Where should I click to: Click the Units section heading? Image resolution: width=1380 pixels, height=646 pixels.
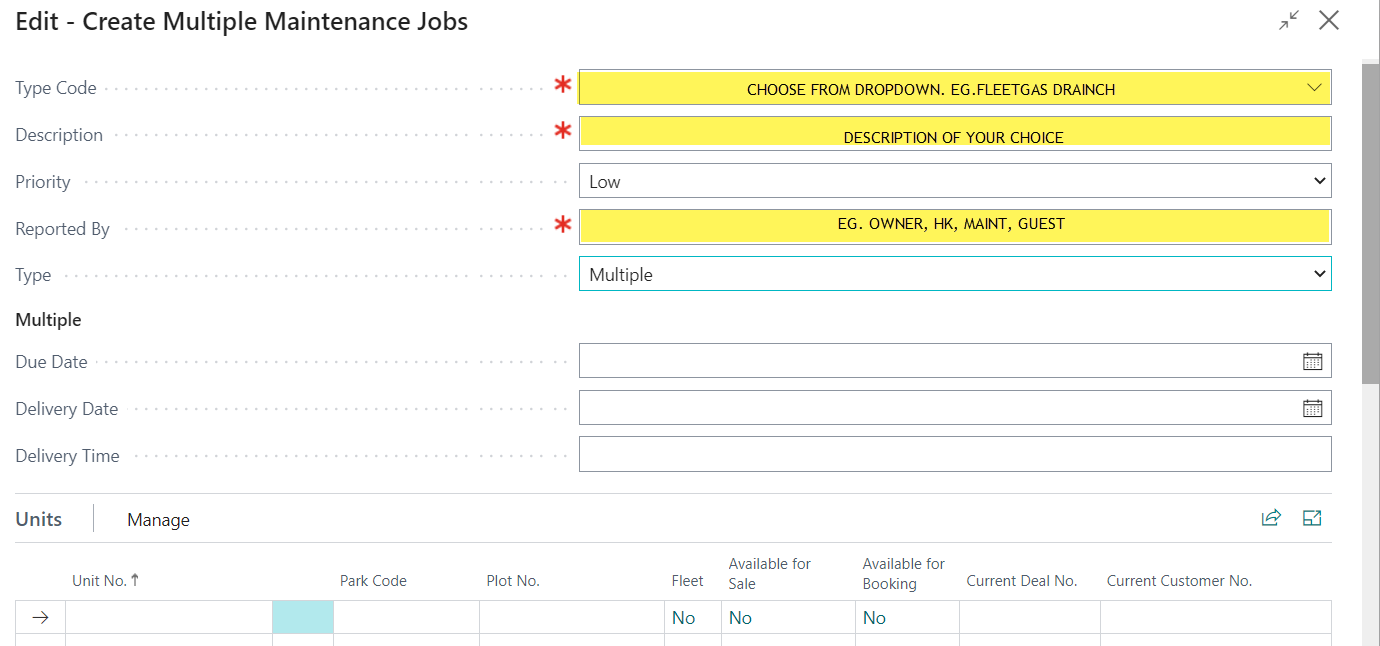point(39,519)
